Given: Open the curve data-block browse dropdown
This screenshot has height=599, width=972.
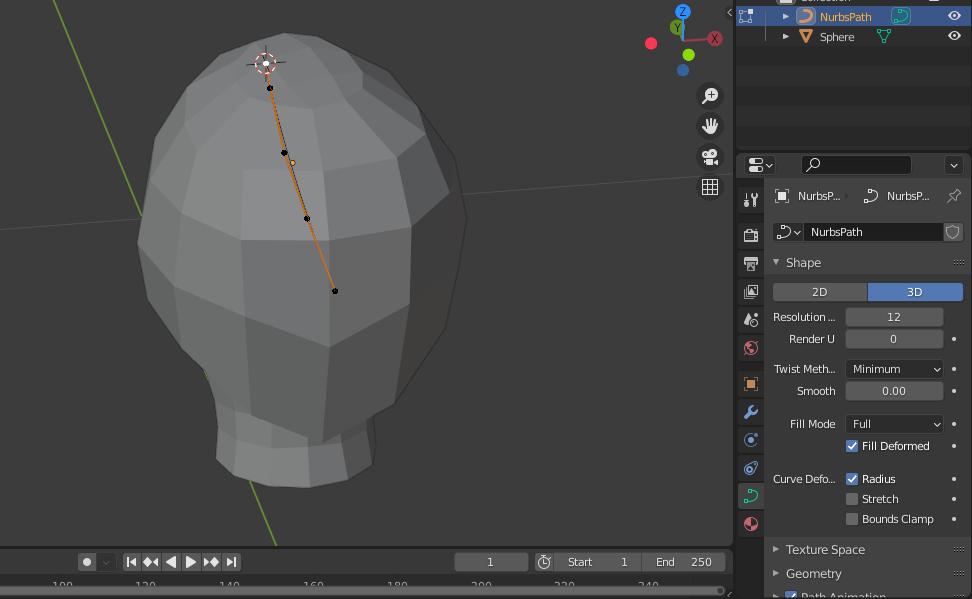Looking at the screenshot, I should pos(789,232).
